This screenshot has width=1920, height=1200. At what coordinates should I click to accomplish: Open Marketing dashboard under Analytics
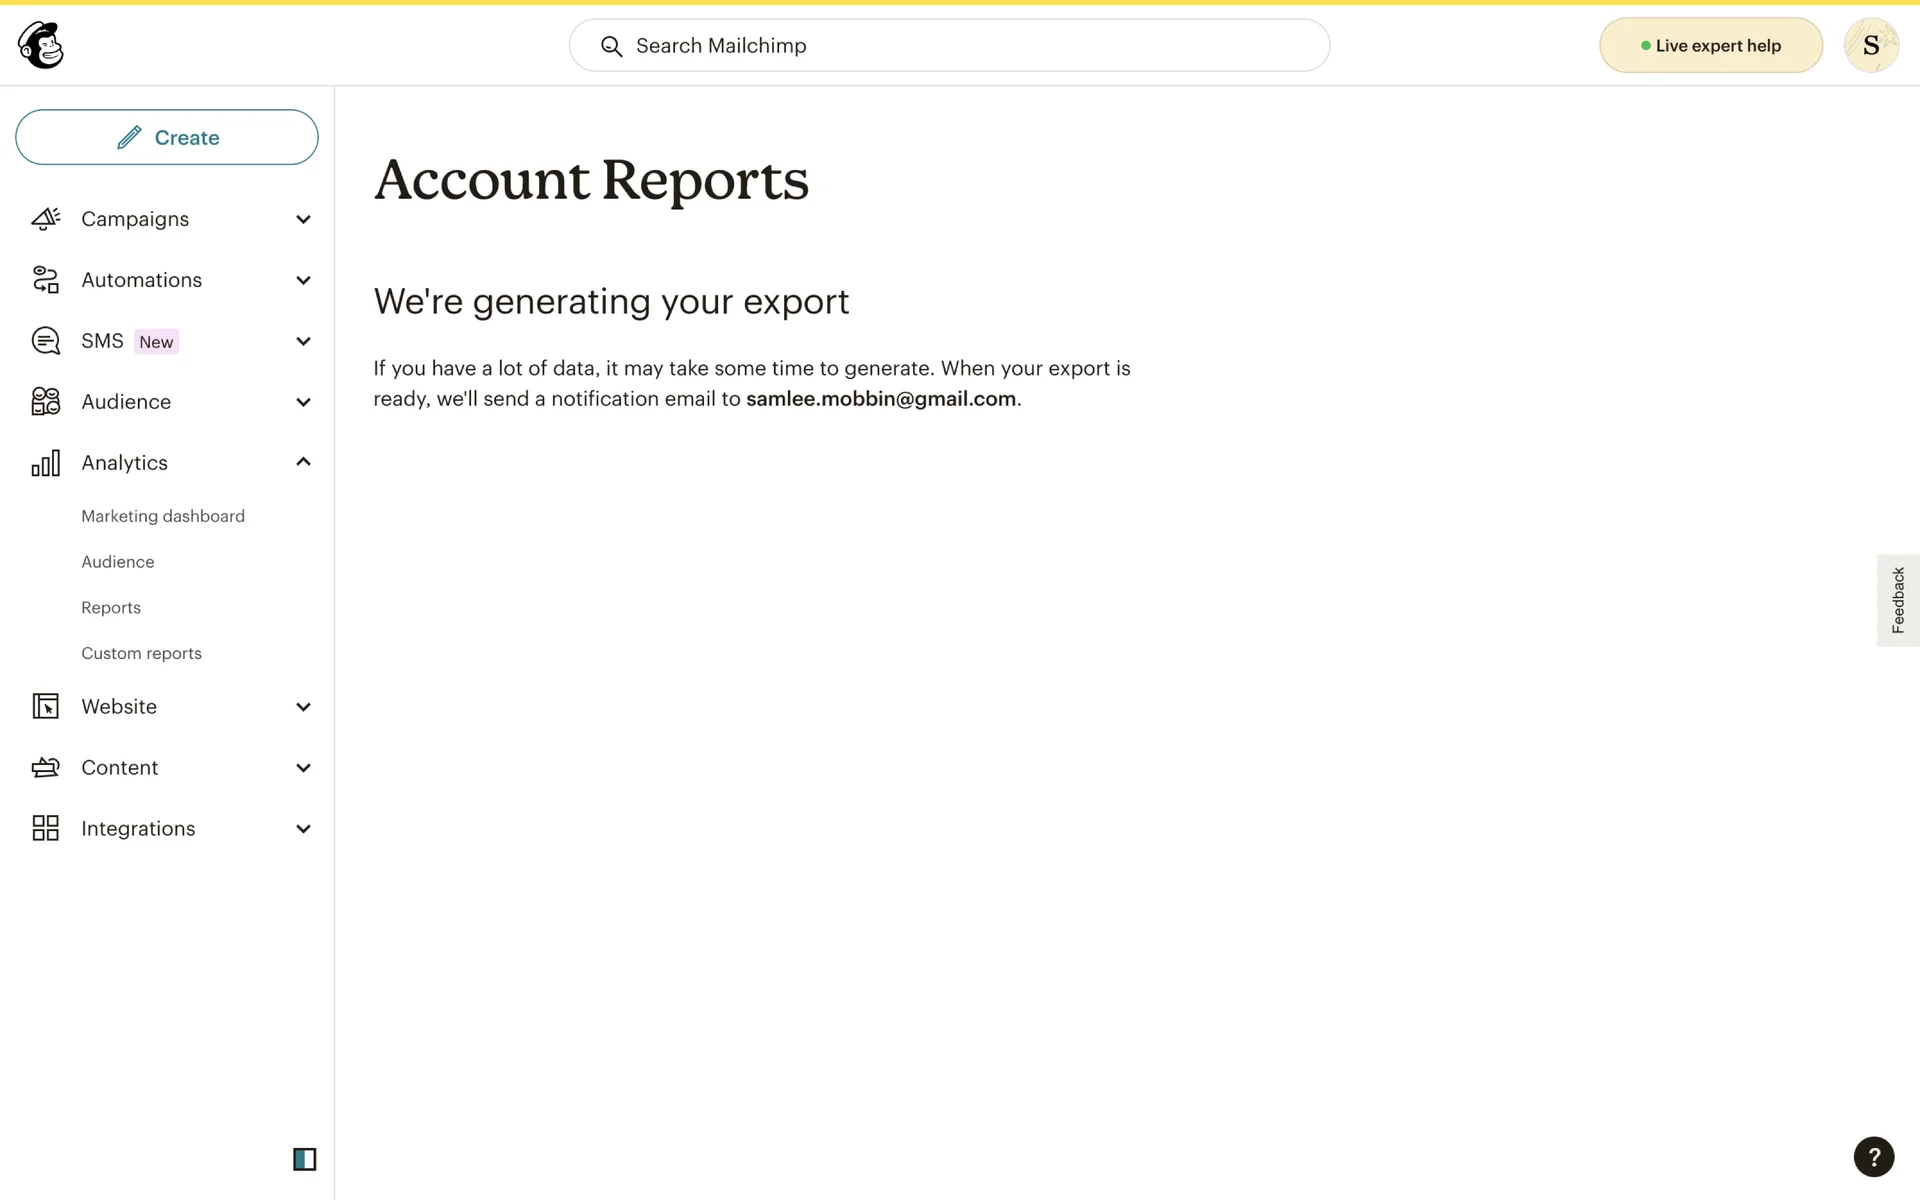[163, 516]
